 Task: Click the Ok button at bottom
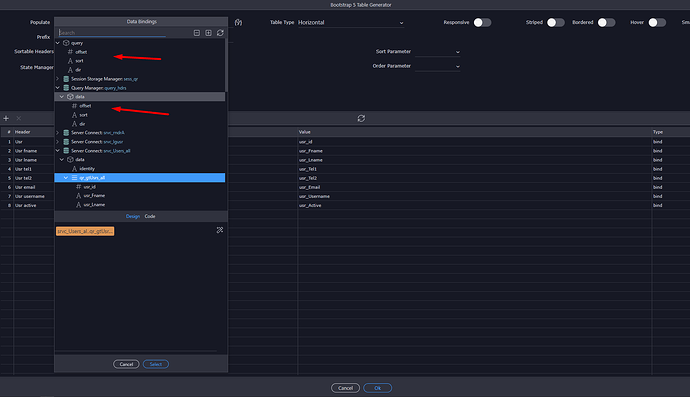[x=378, y=388]
